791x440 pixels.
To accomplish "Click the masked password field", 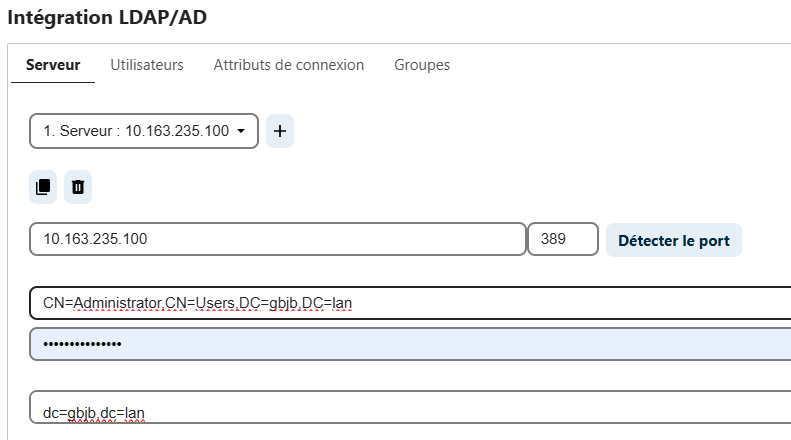I will click(410, 344).
